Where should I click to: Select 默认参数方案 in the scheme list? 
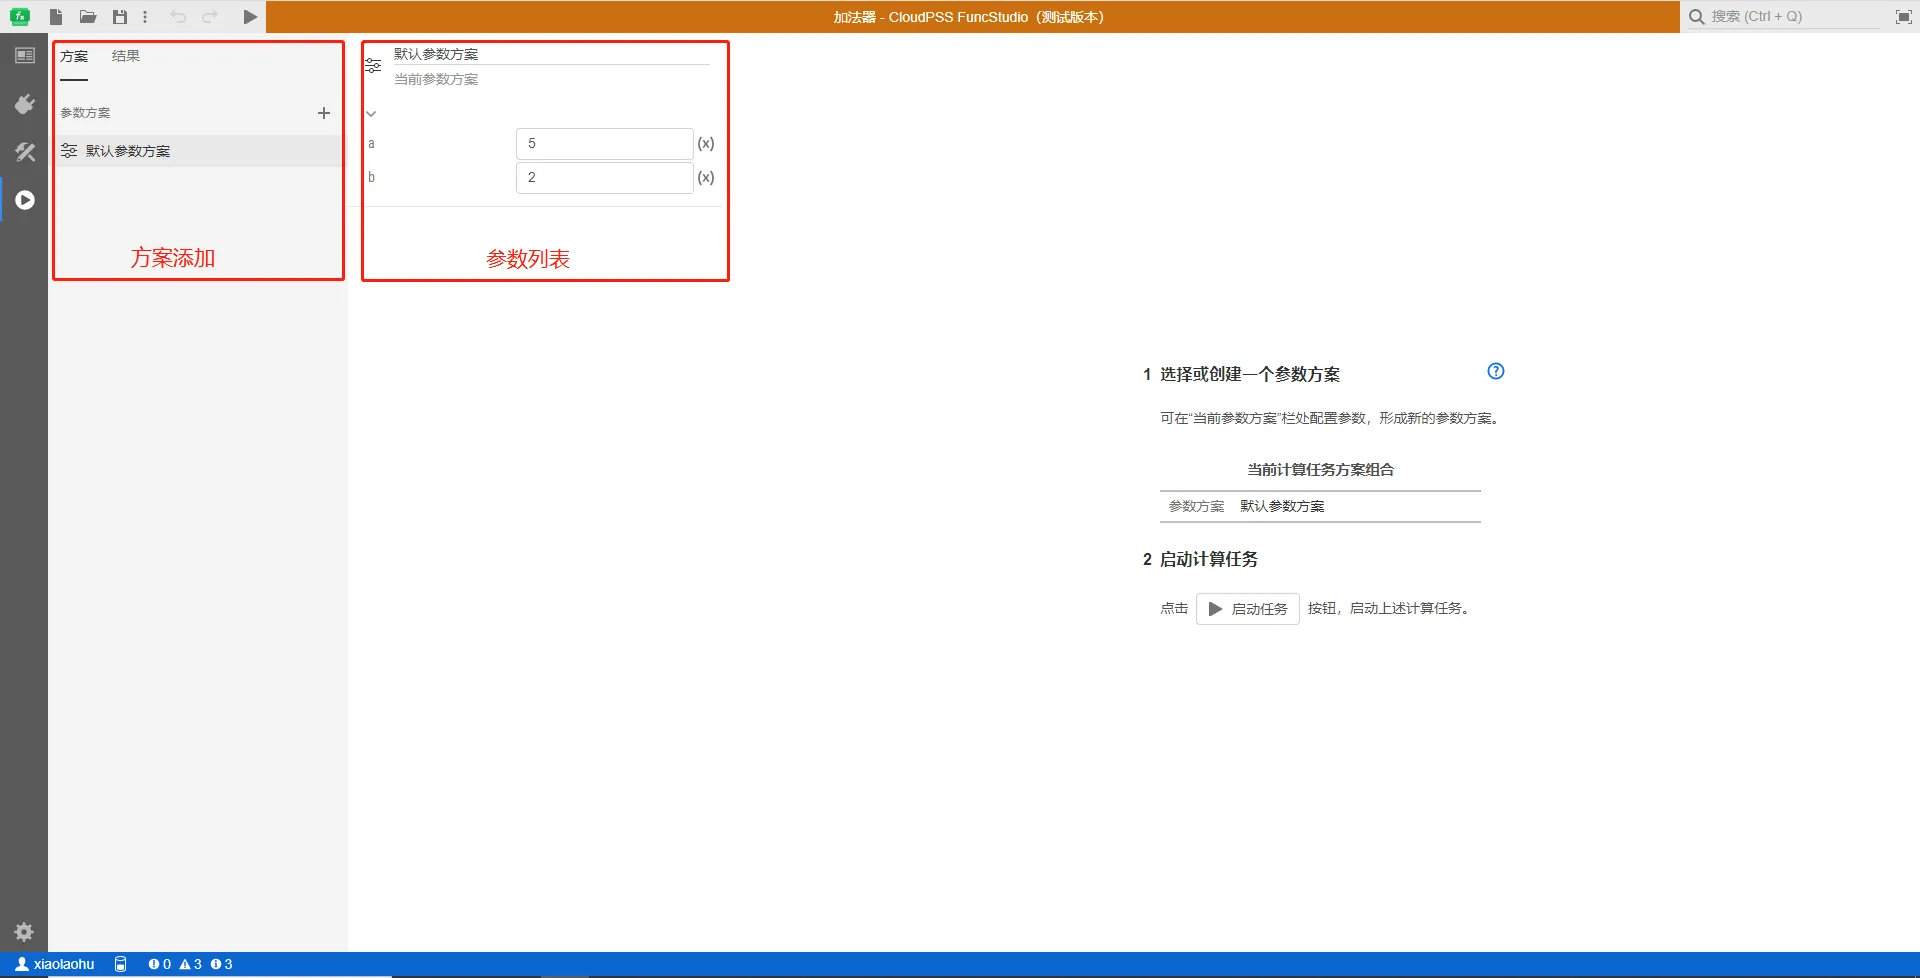[x=198, y=151]
